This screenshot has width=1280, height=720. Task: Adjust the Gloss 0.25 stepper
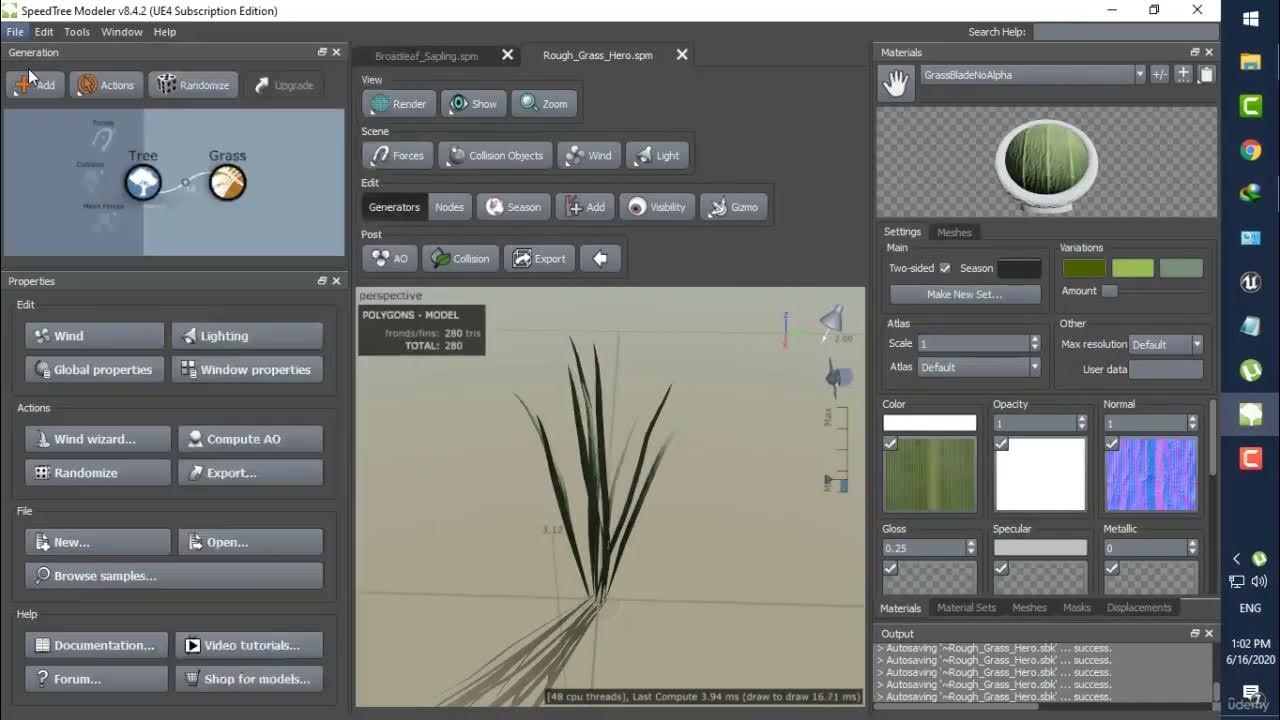[x=970, y=548]
